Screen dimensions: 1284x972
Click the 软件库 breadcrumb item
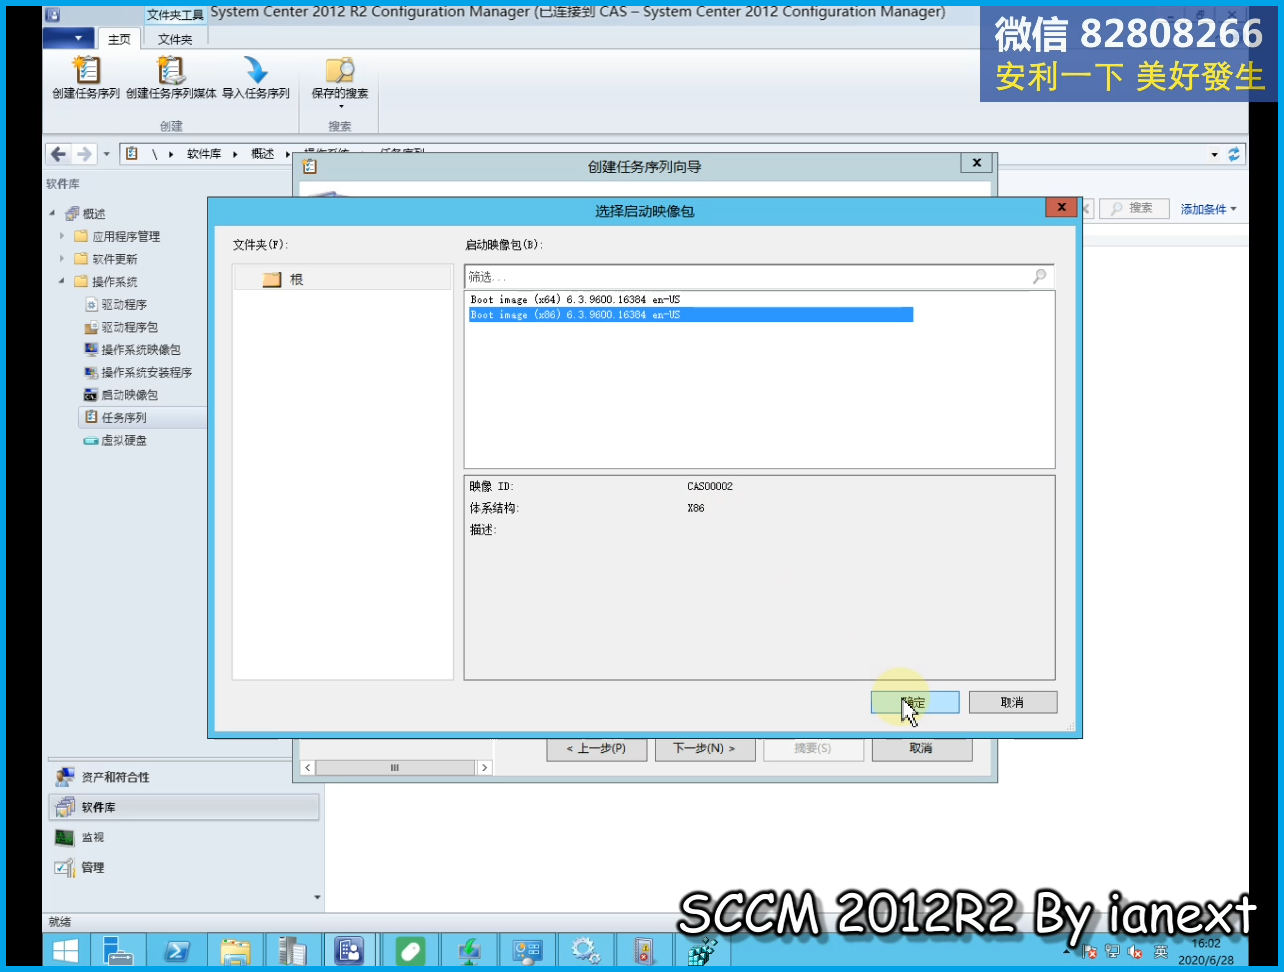(x=204, y=154)
